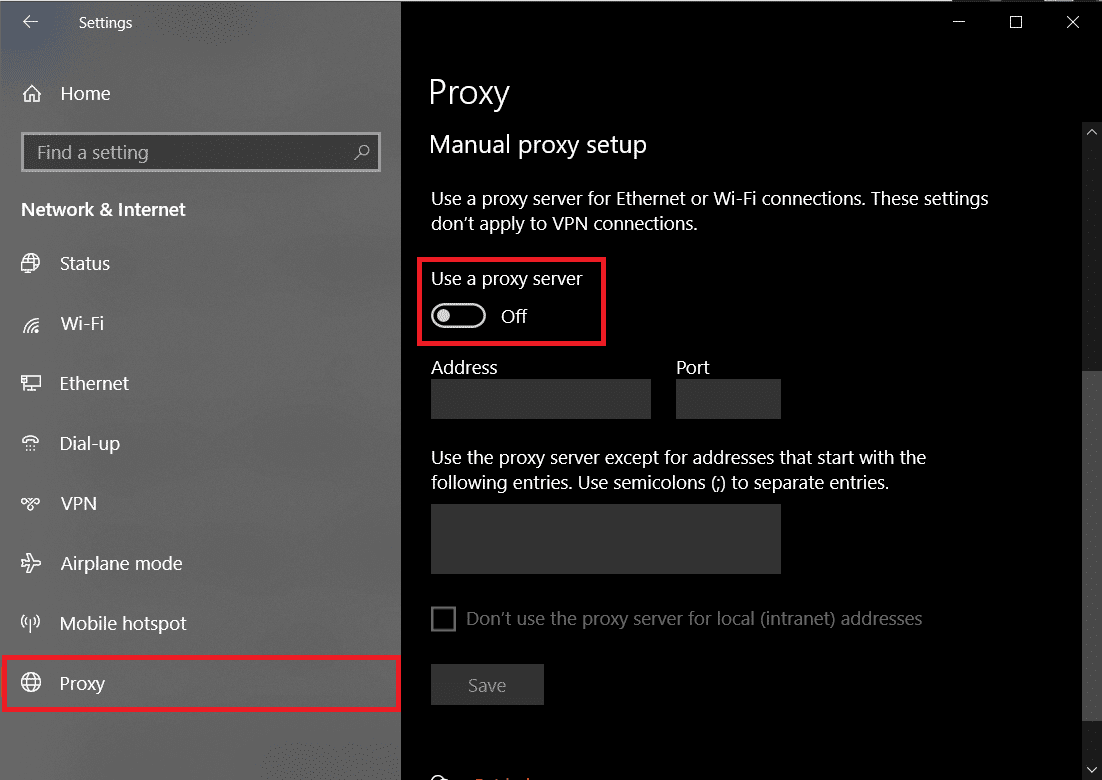Check Don't use proxy for intranet addresses

pyautogui.click(x=442, y=618)
